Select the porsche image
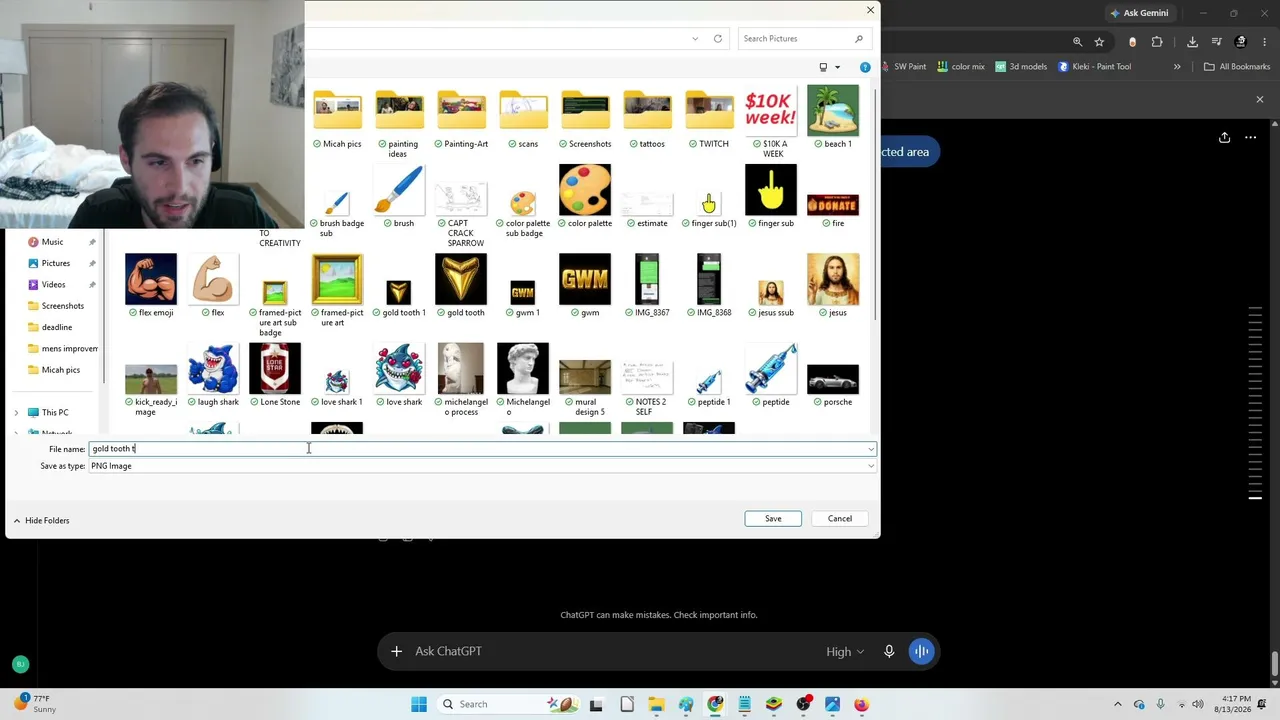 click(x=833, y=380)
